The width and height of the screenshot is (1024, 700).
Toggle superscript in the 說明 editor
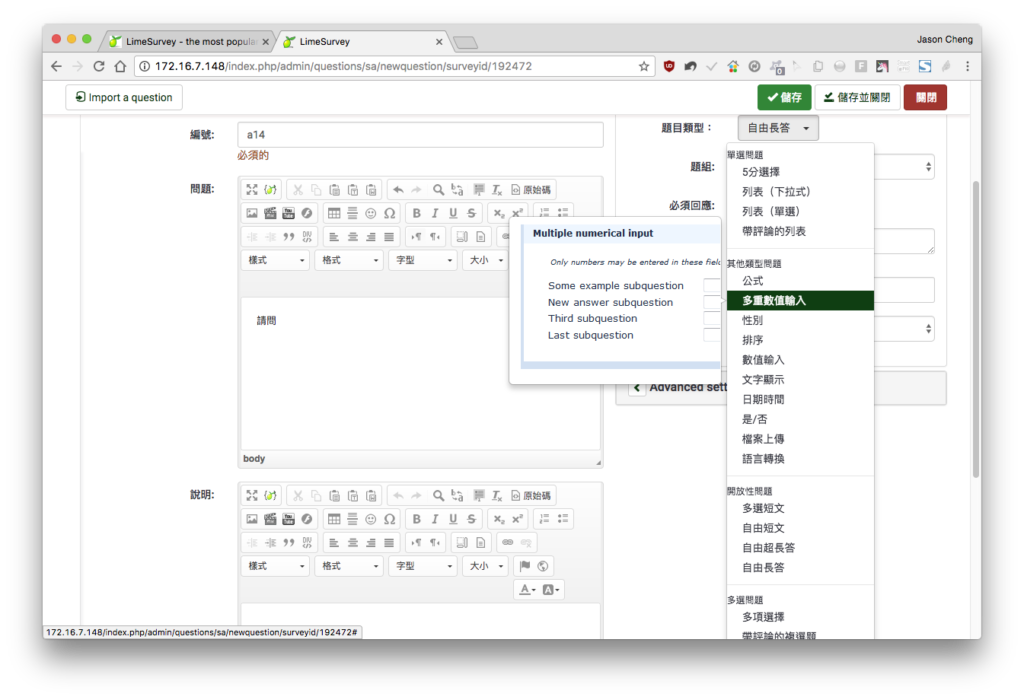(517, 519)
